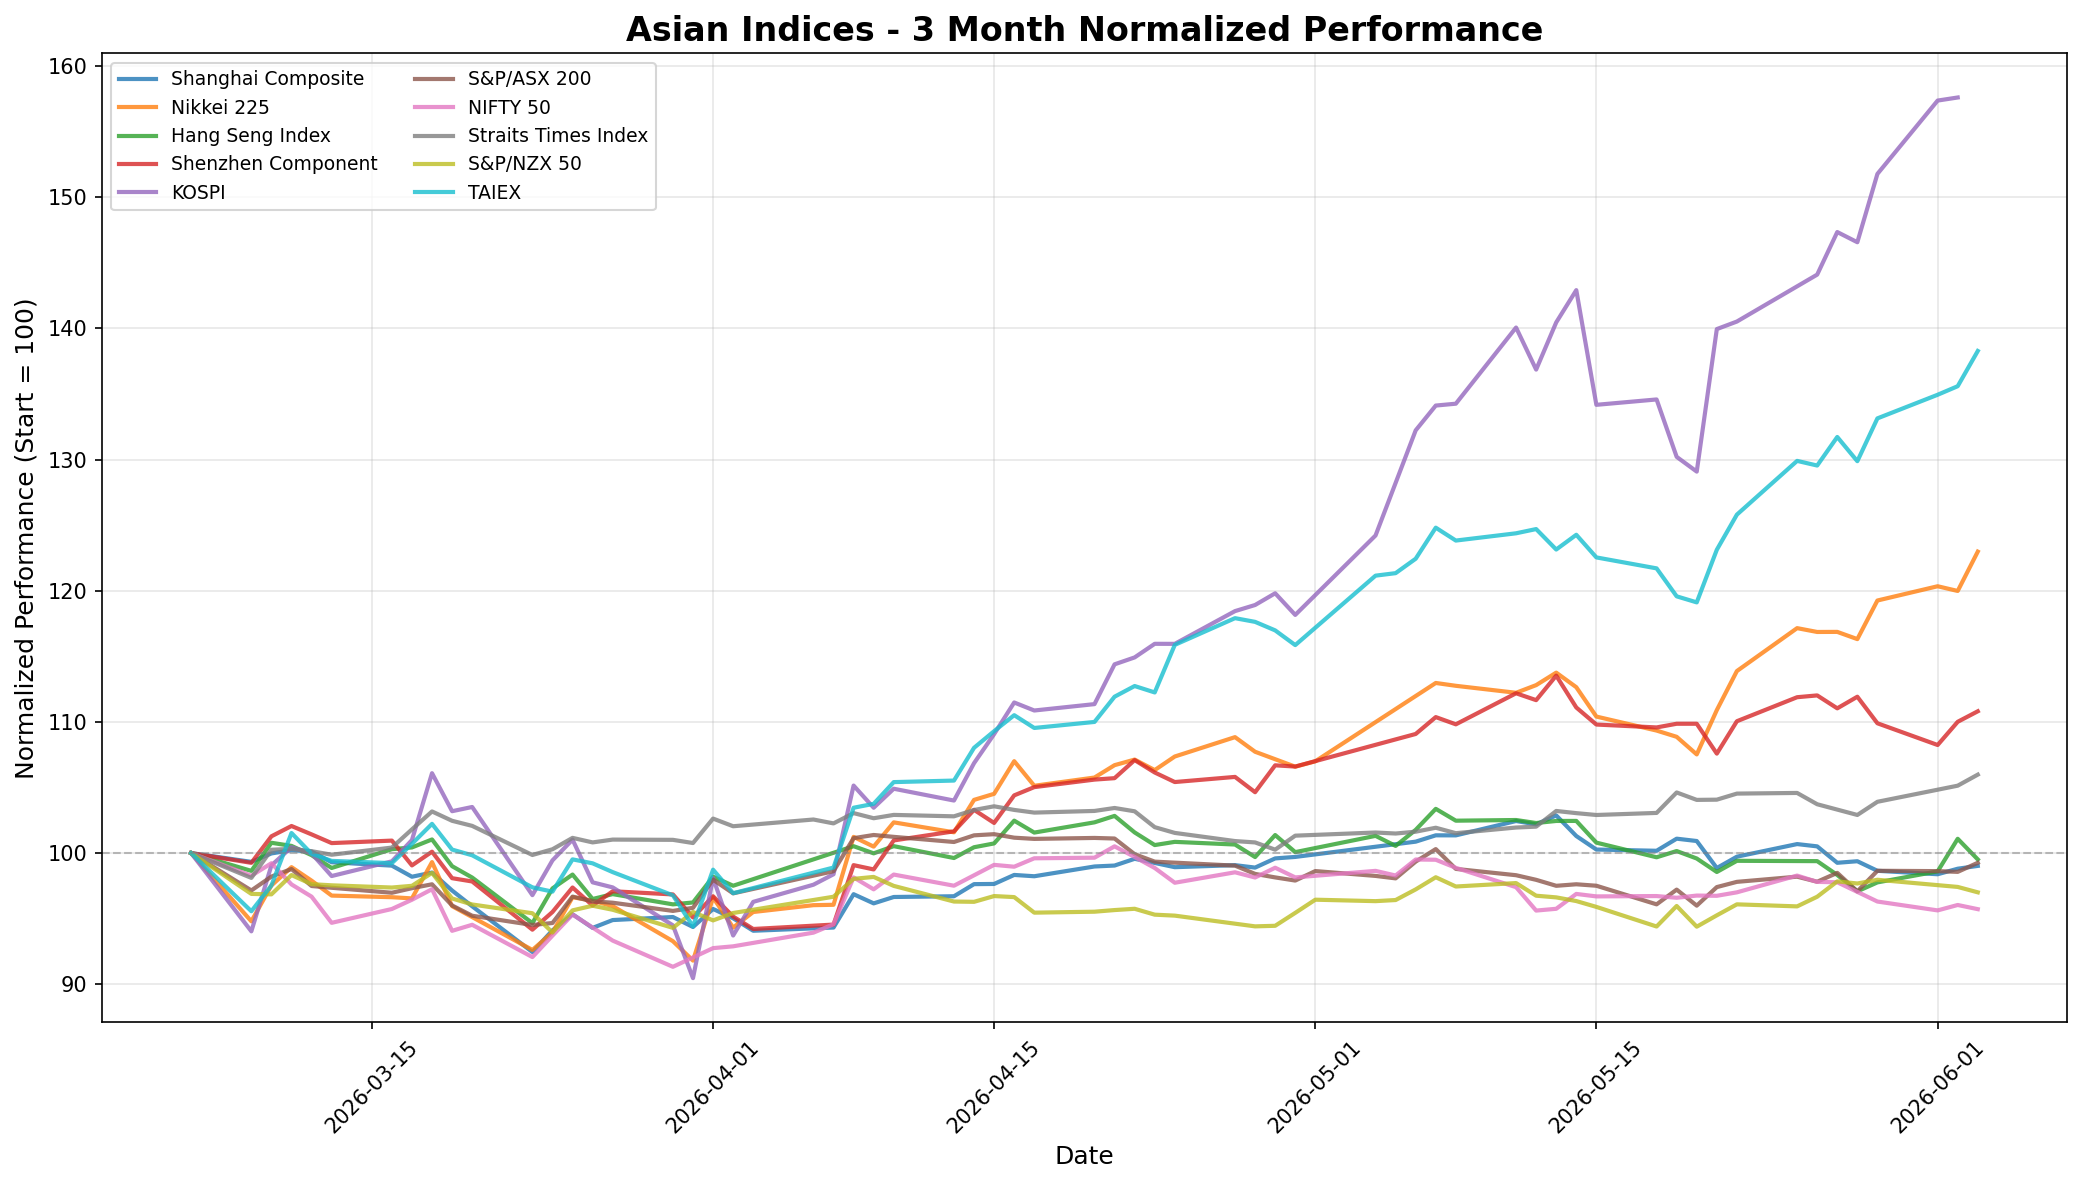Click the 'Hang Seng Index' legend label
This screenshot has height=1184, width=2082.
tap(251, 136)
